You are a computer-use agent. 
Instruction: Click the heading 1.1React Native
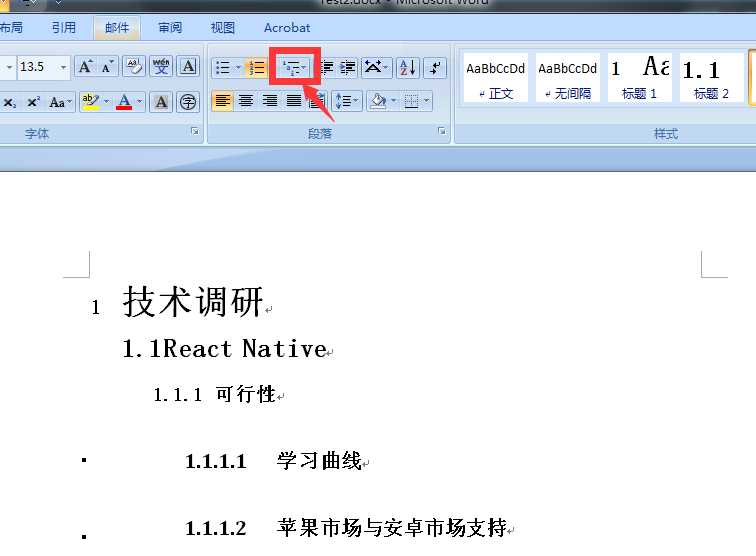click(x=225, y=349)
